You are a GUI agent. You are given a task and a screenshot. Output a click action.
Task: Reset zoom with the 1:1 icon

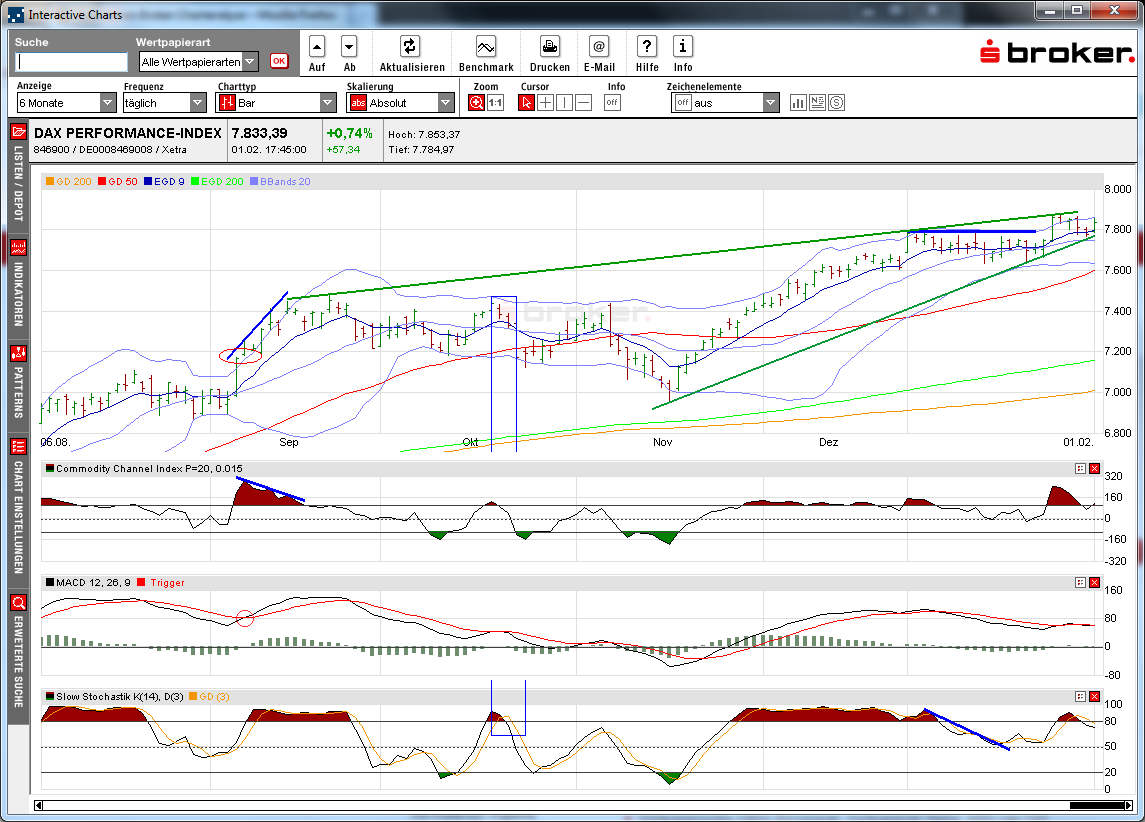click(495, 103)
